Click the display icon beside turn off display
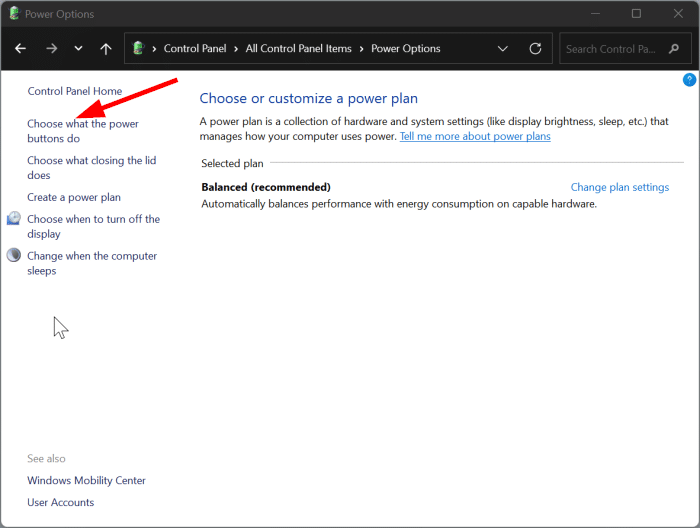This screenshot has height=528, width=700. (14, 219)
